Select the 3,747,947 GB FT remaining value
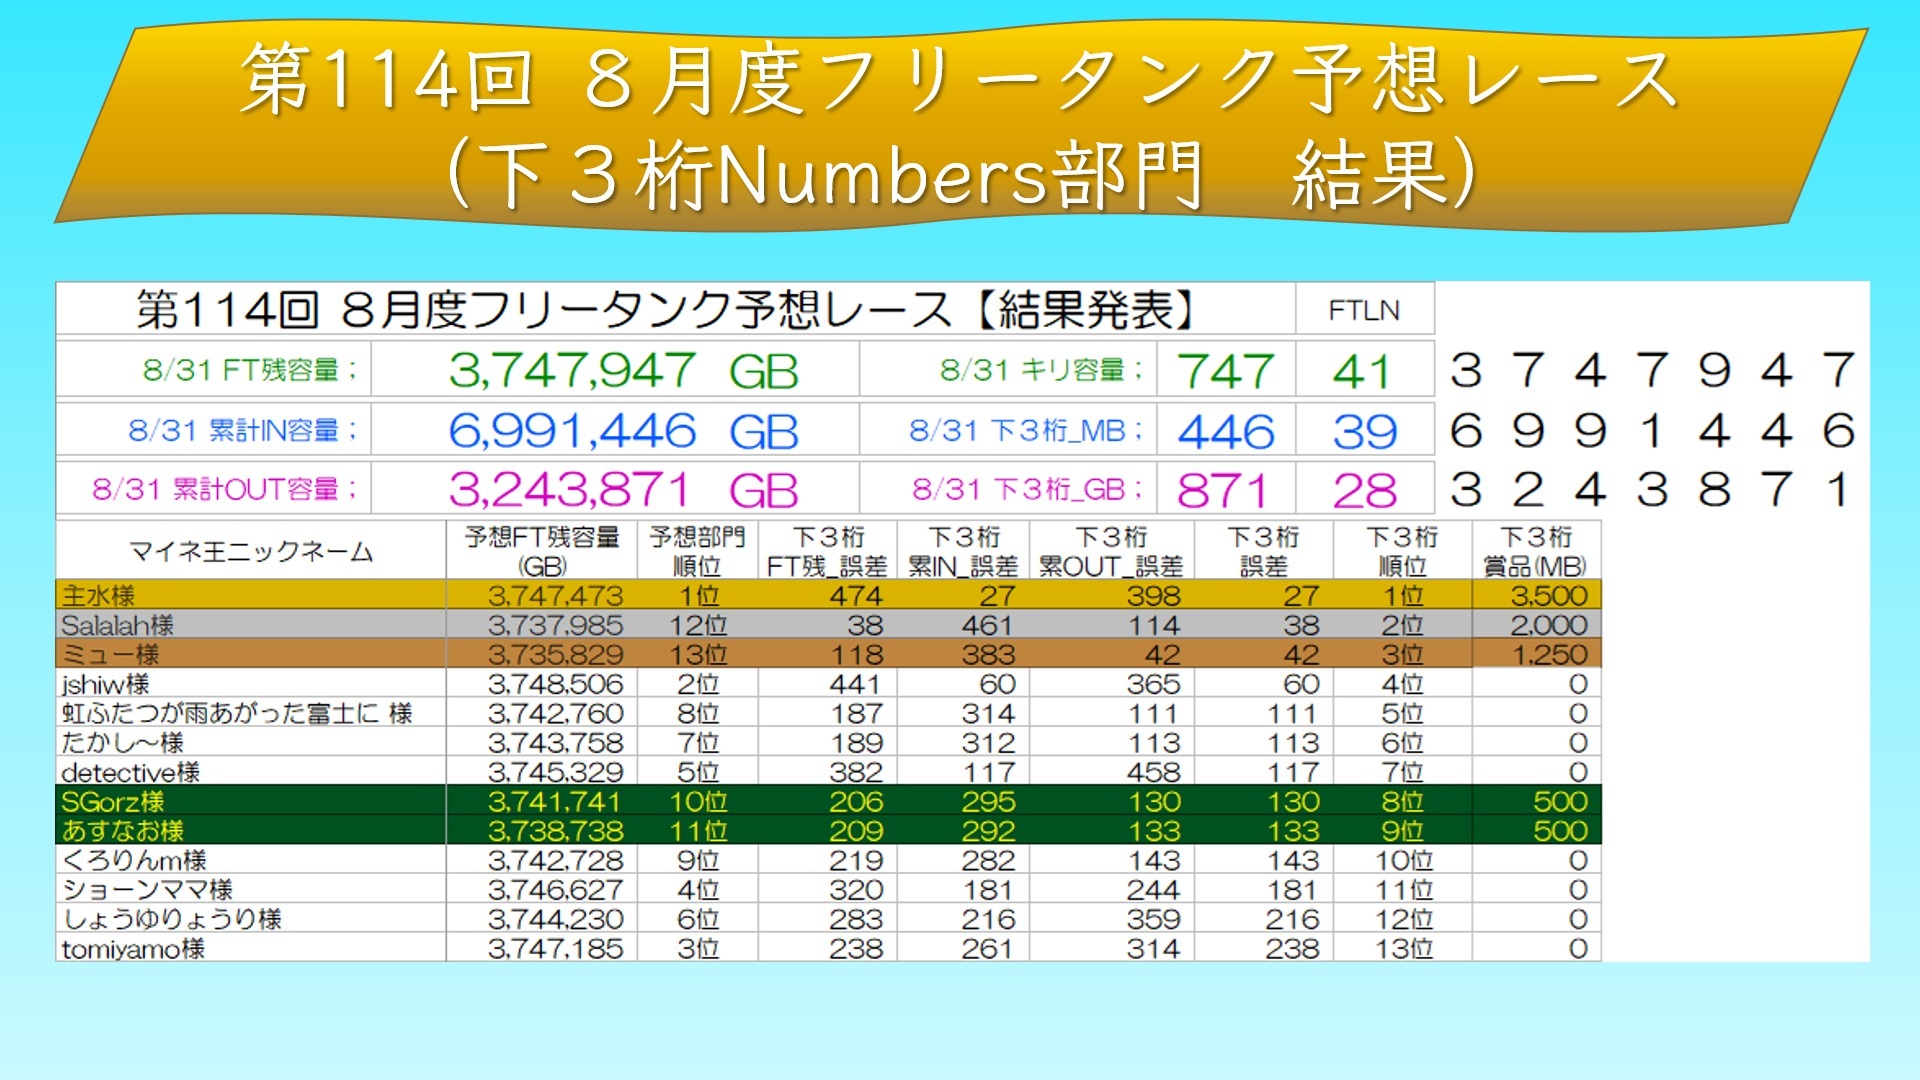The image size is (1920, 1080). [622, 371]
